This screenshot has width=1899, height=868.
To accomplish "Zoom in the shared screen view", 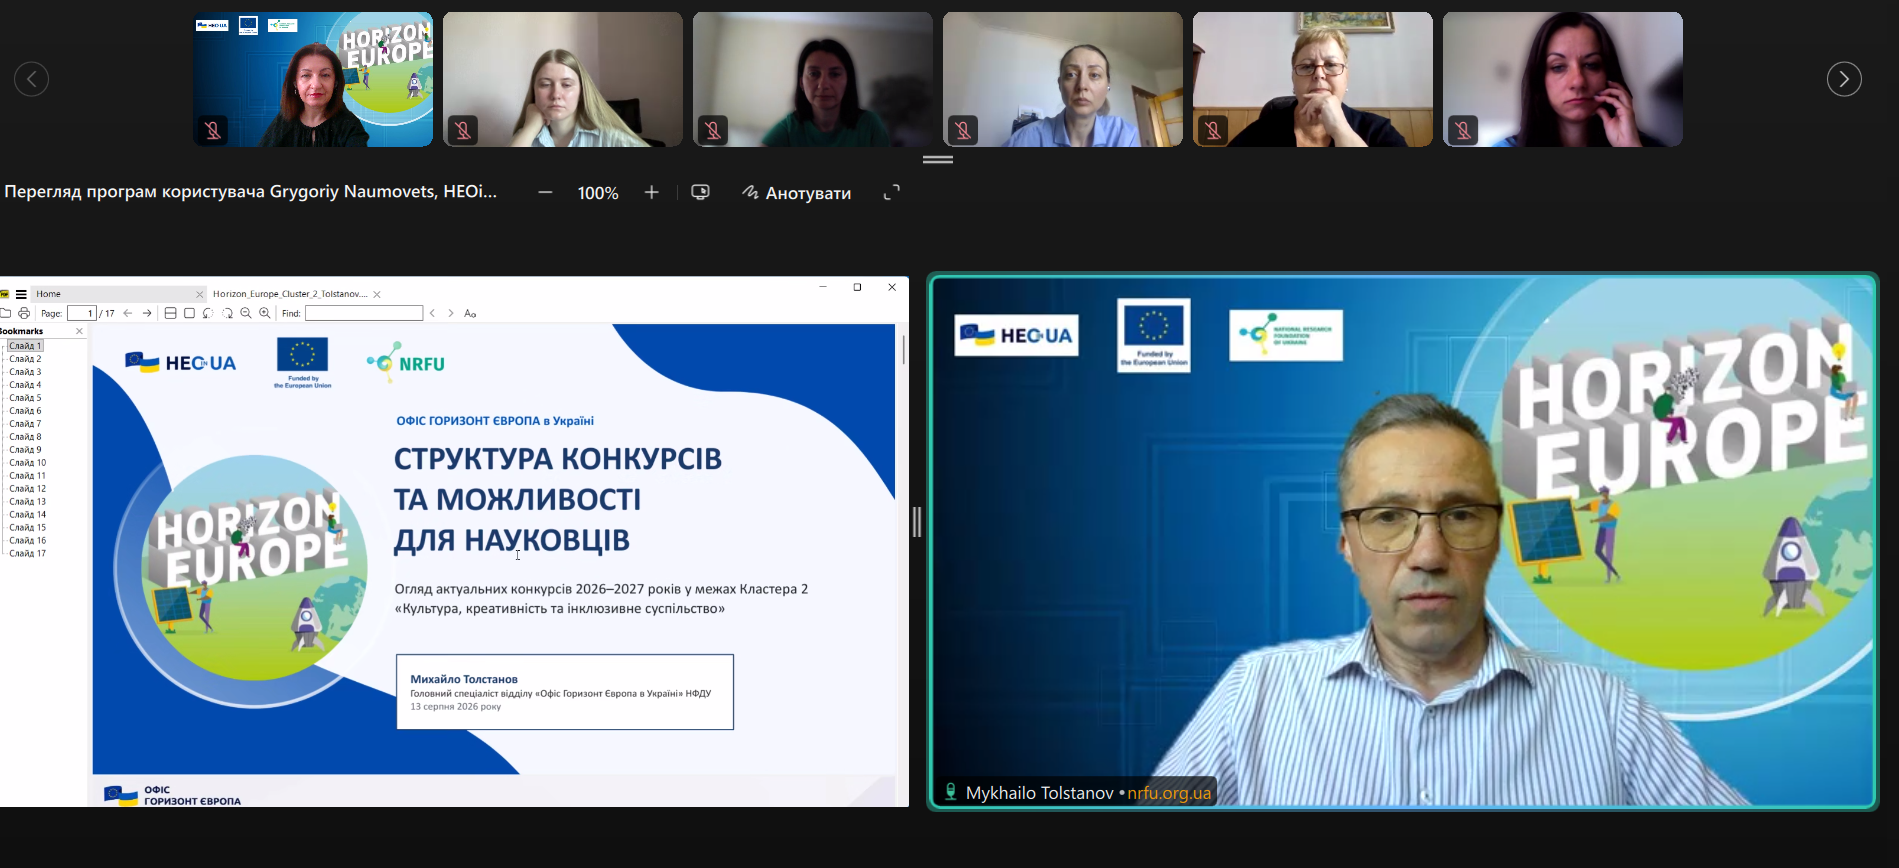I will click(x=652, y=192).
